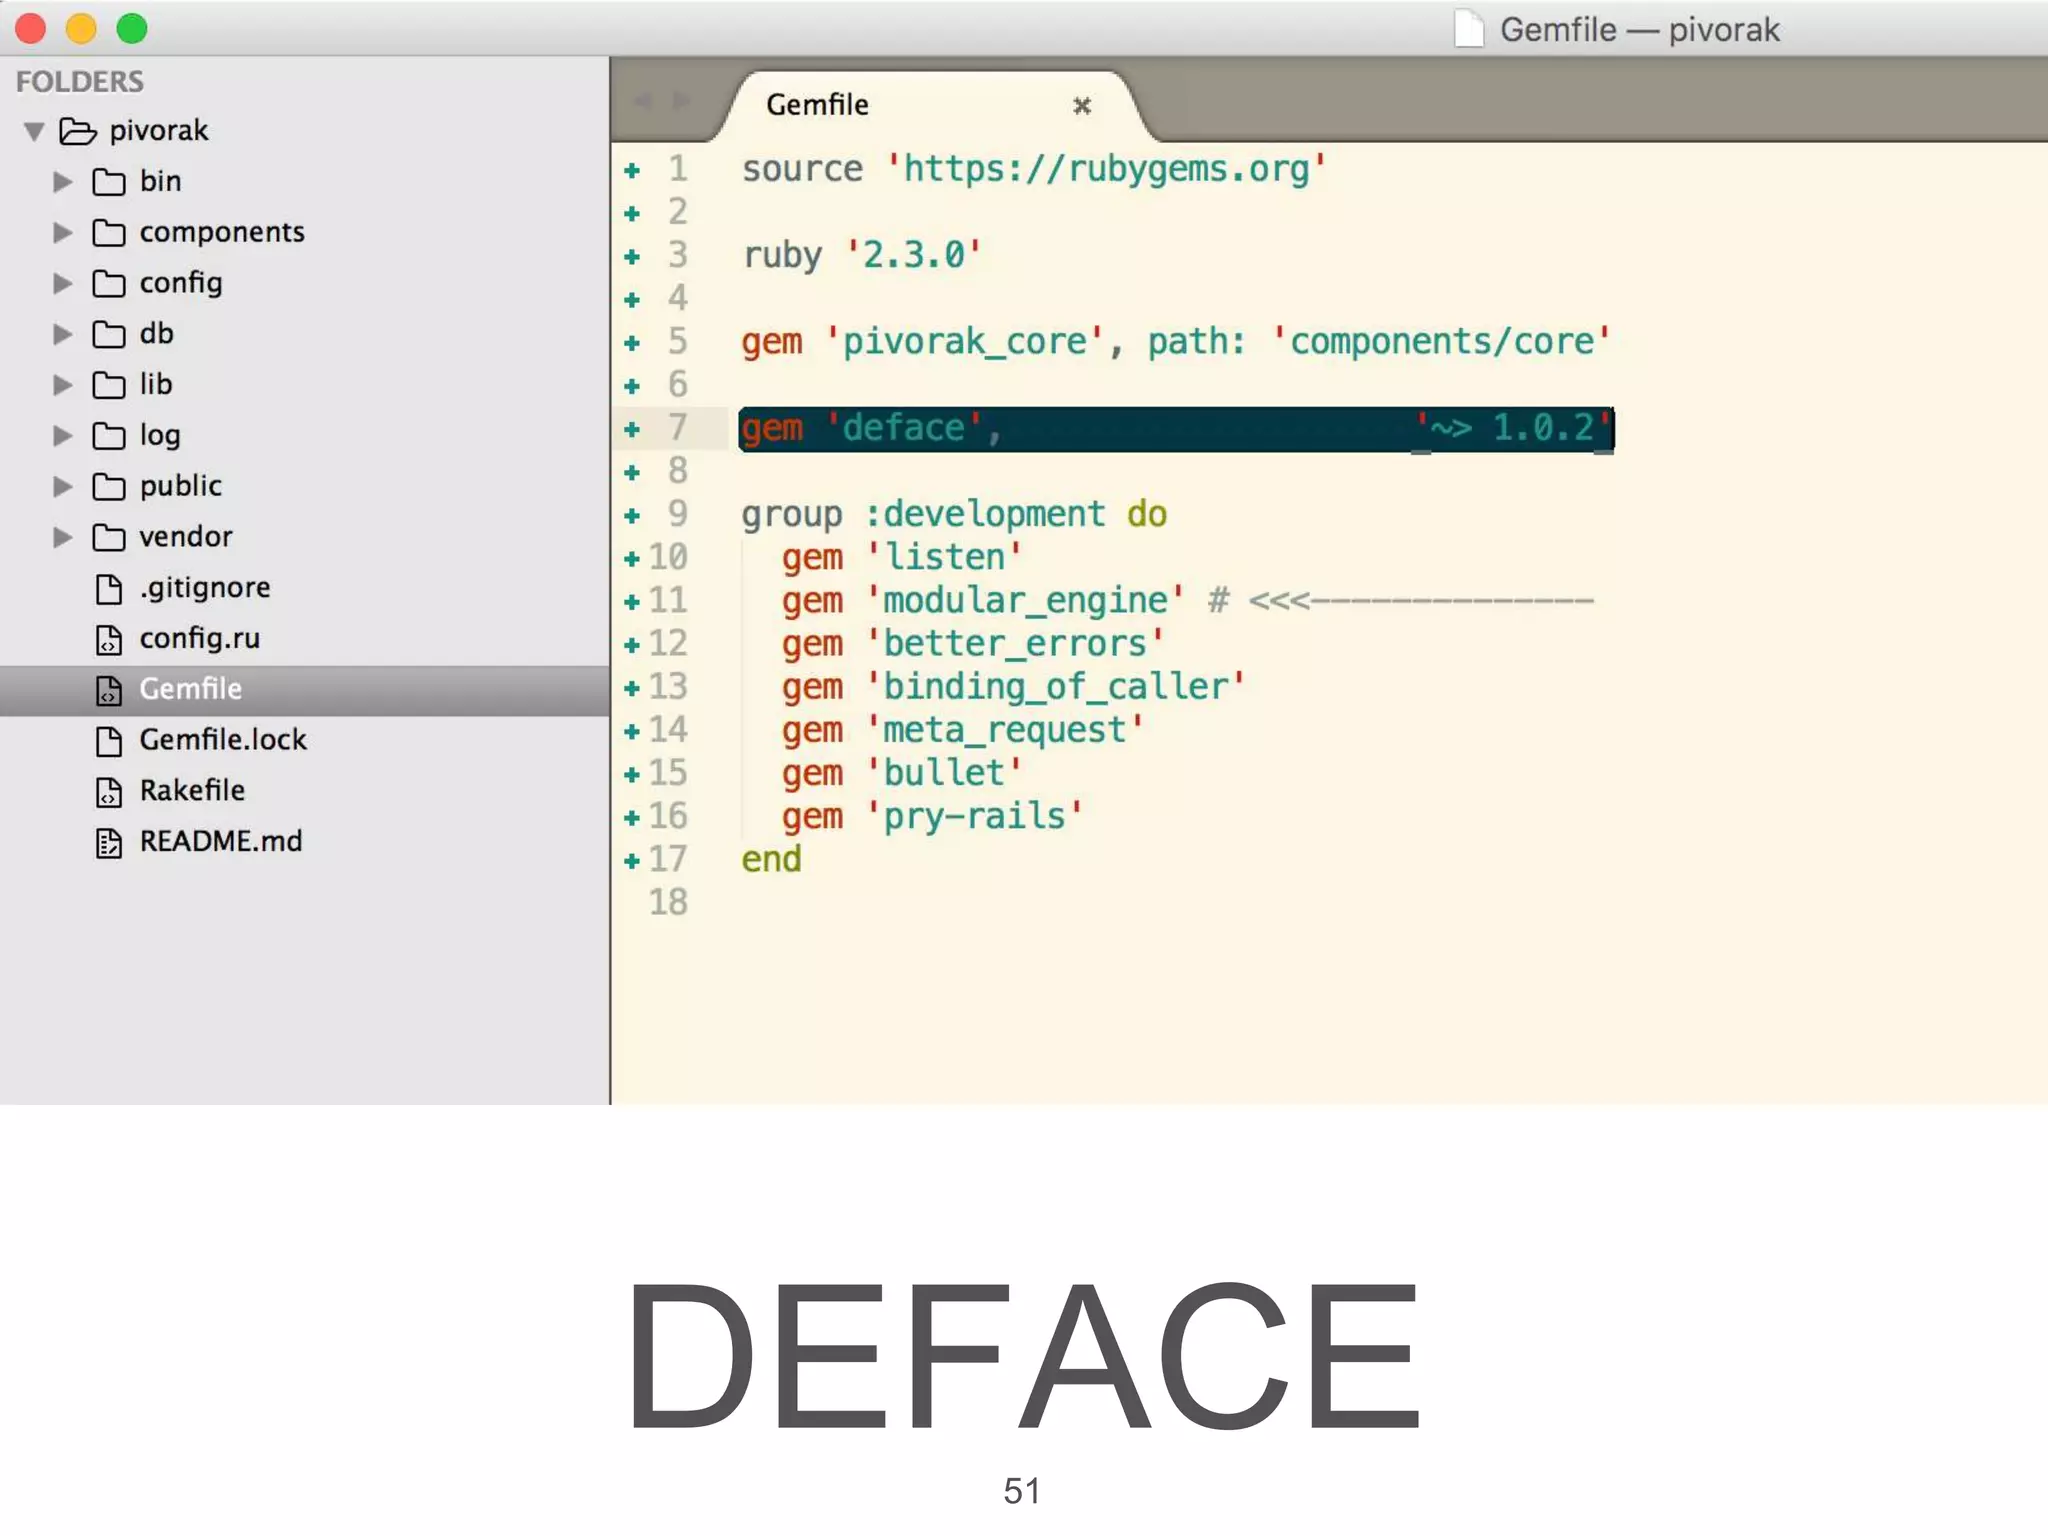2048x1536 pixels.
Task: Select the public folder label
Action: tap(181, 486)
